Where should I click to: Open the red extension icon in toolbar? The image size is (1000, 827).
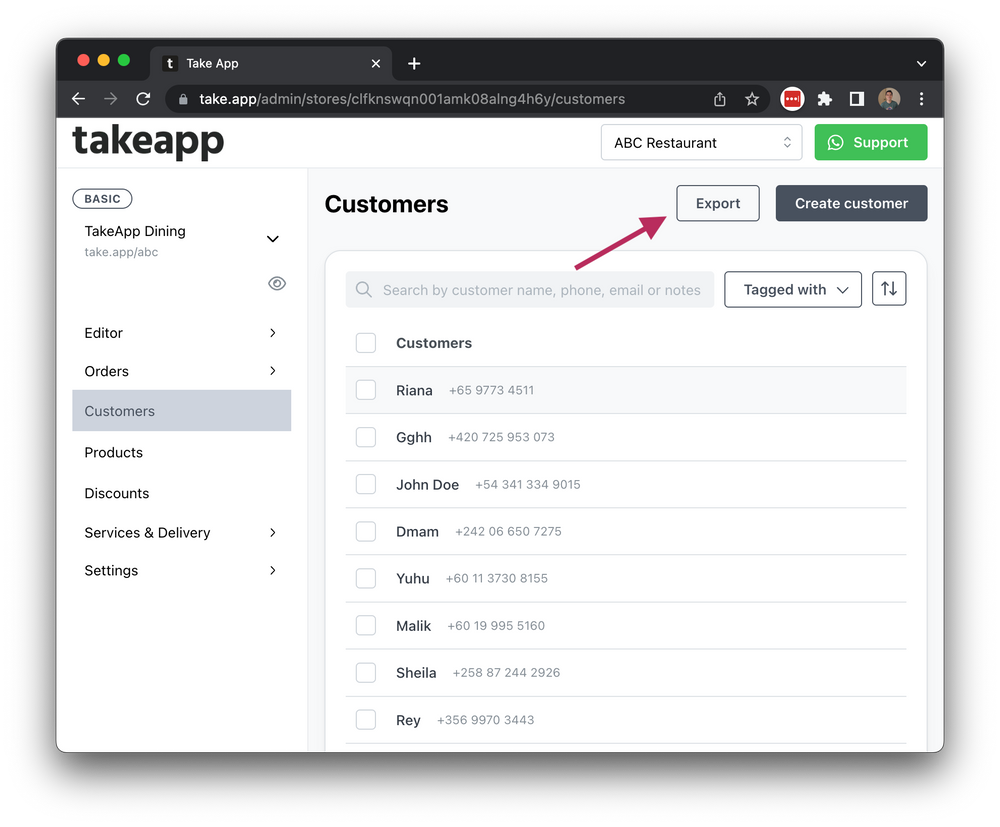[792, 99]
